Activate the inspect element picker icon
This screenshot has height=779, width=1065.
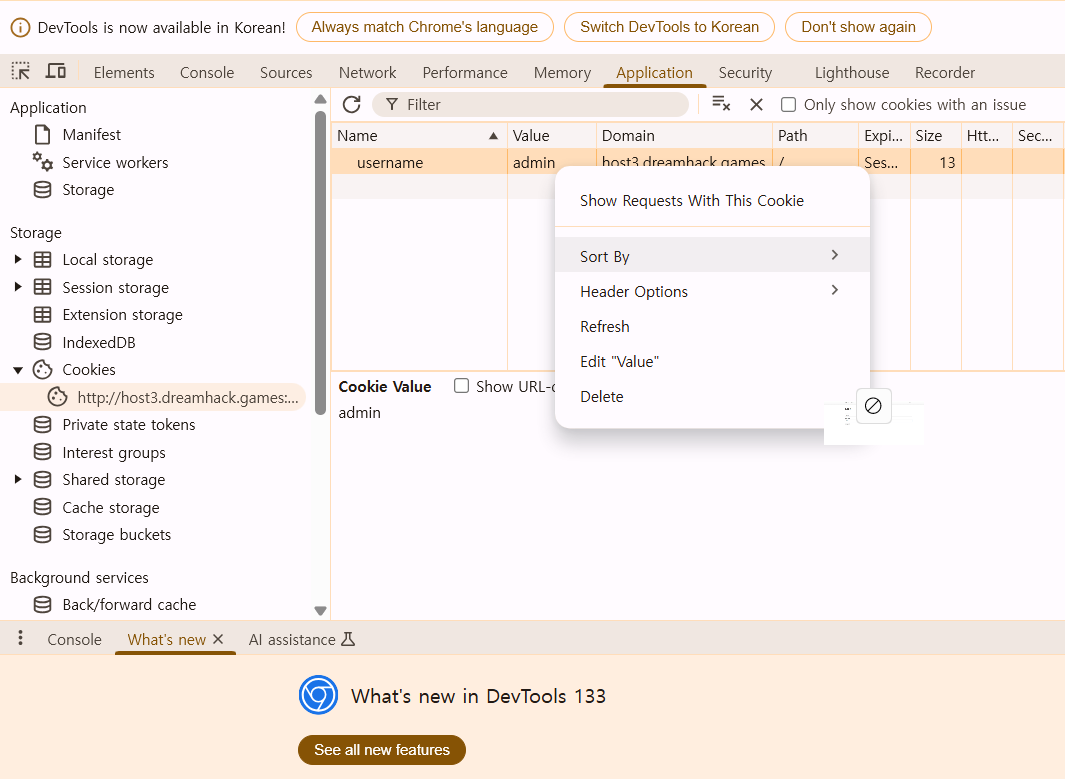[20, 71]
